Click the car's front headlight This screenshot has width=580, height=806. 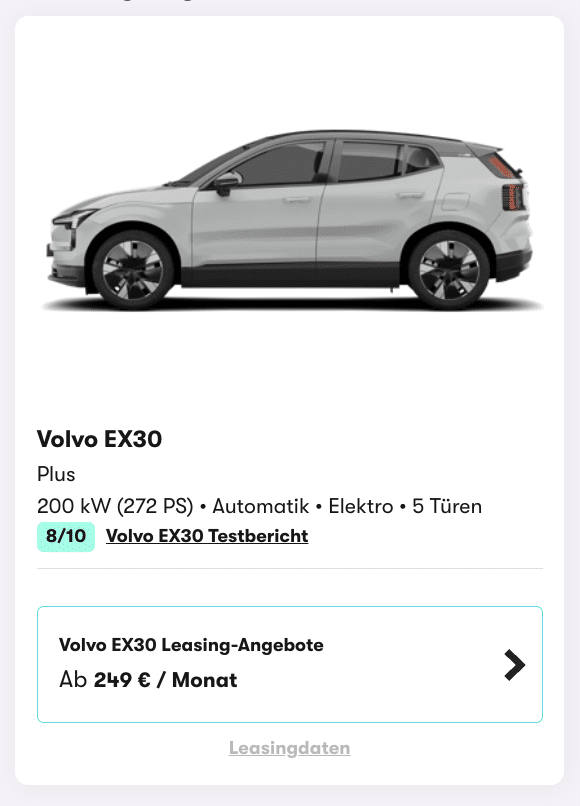tap(75, 217)
